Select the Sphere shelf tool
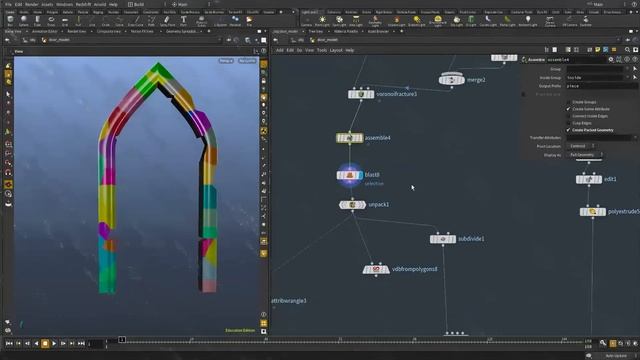This screenshot has height=360, width=640. point(24,21)
